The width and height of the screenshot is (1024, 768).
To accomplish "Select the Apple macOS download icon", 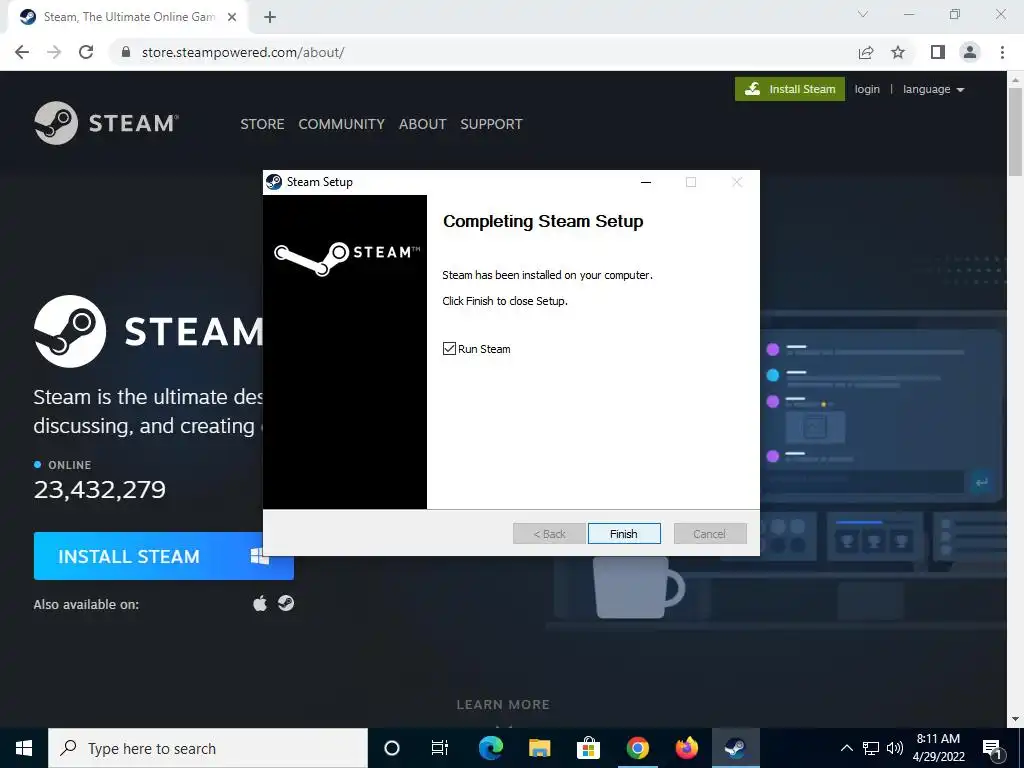I will pyautogui.click(x=260, y=603).
